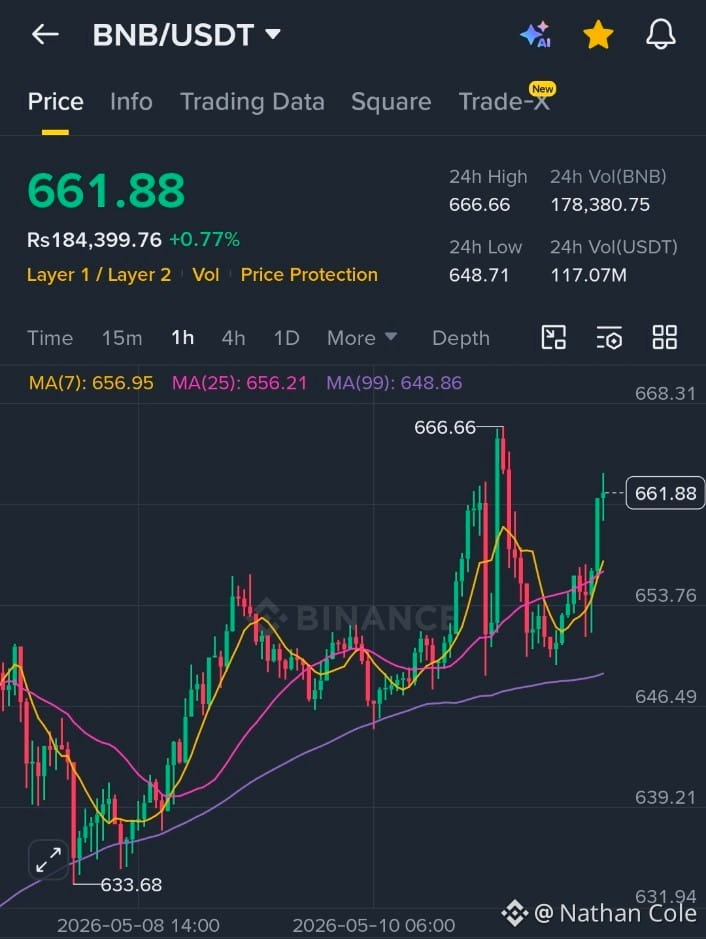
Task: Open the chart indicator settings icon
Action: coord(609,338)
